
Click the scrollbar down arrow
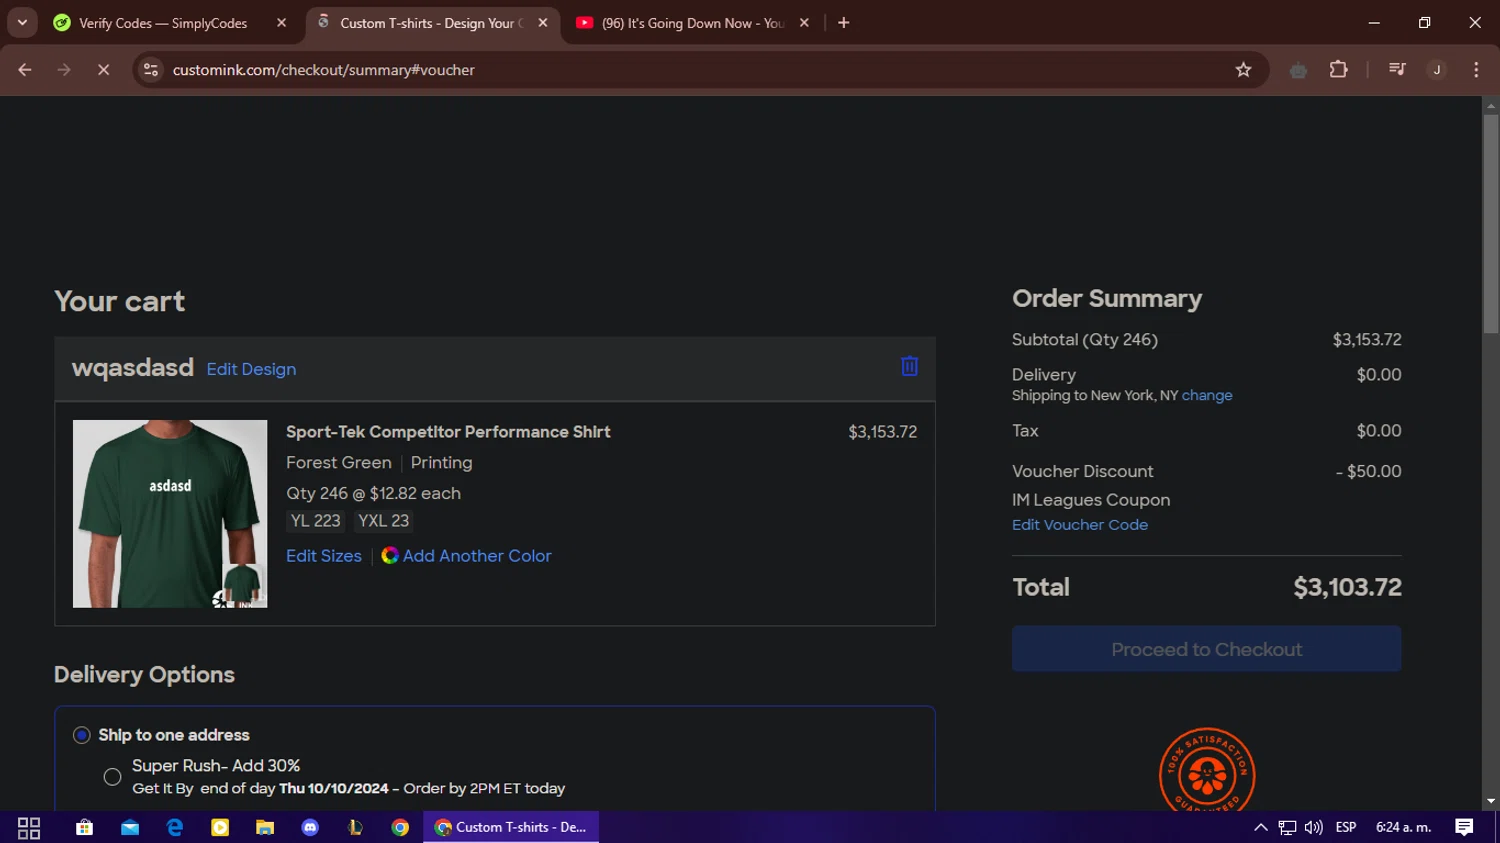[1491, 801]
